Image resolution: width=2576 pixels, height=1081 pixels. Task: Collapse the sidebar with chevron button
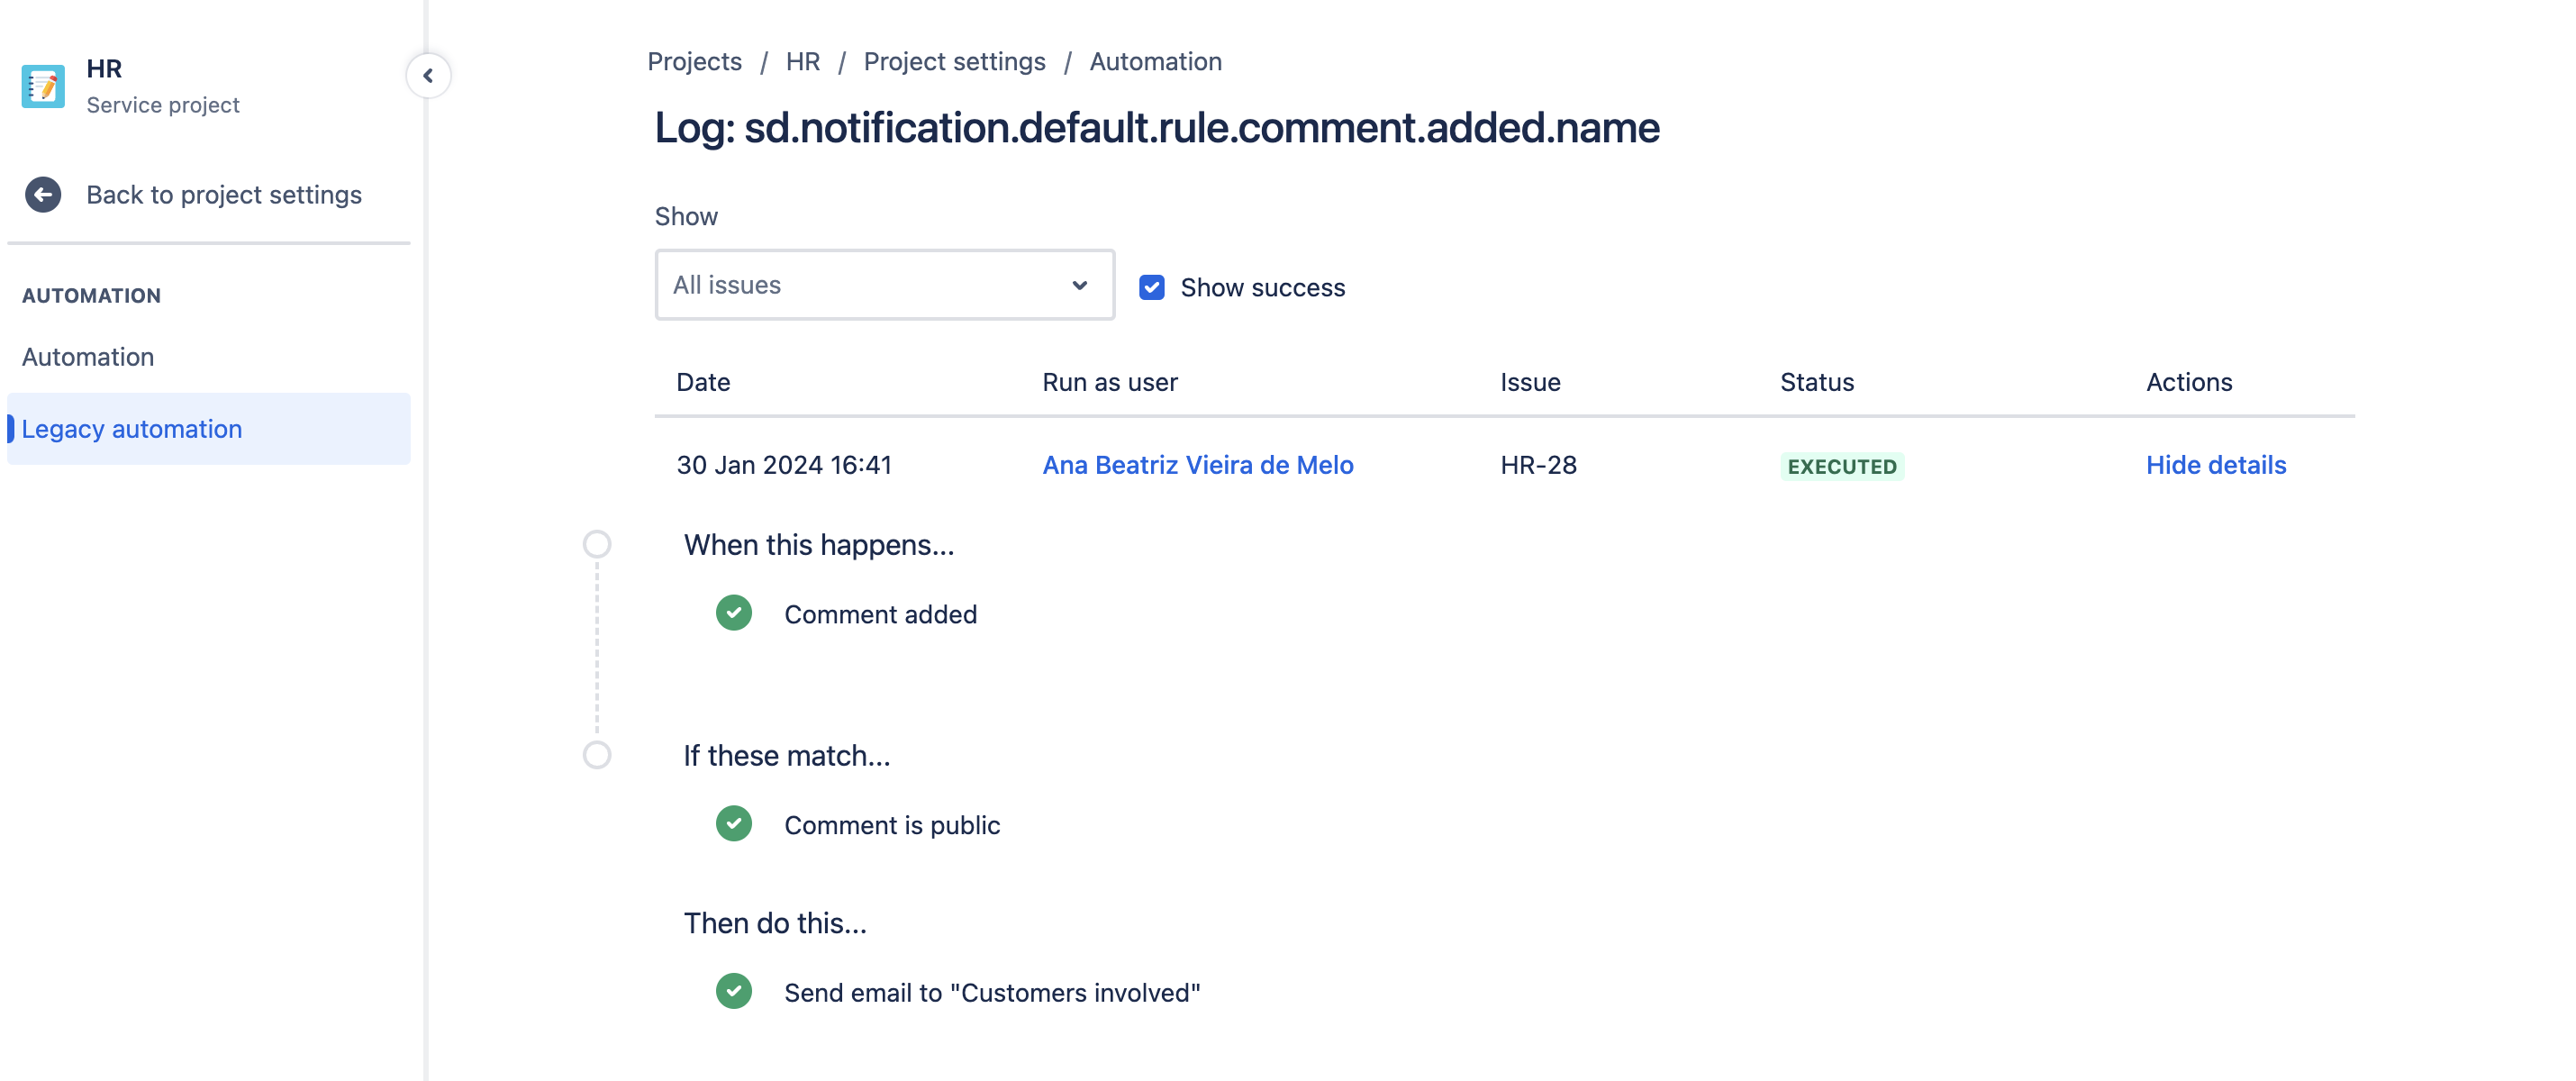[428, 75]
